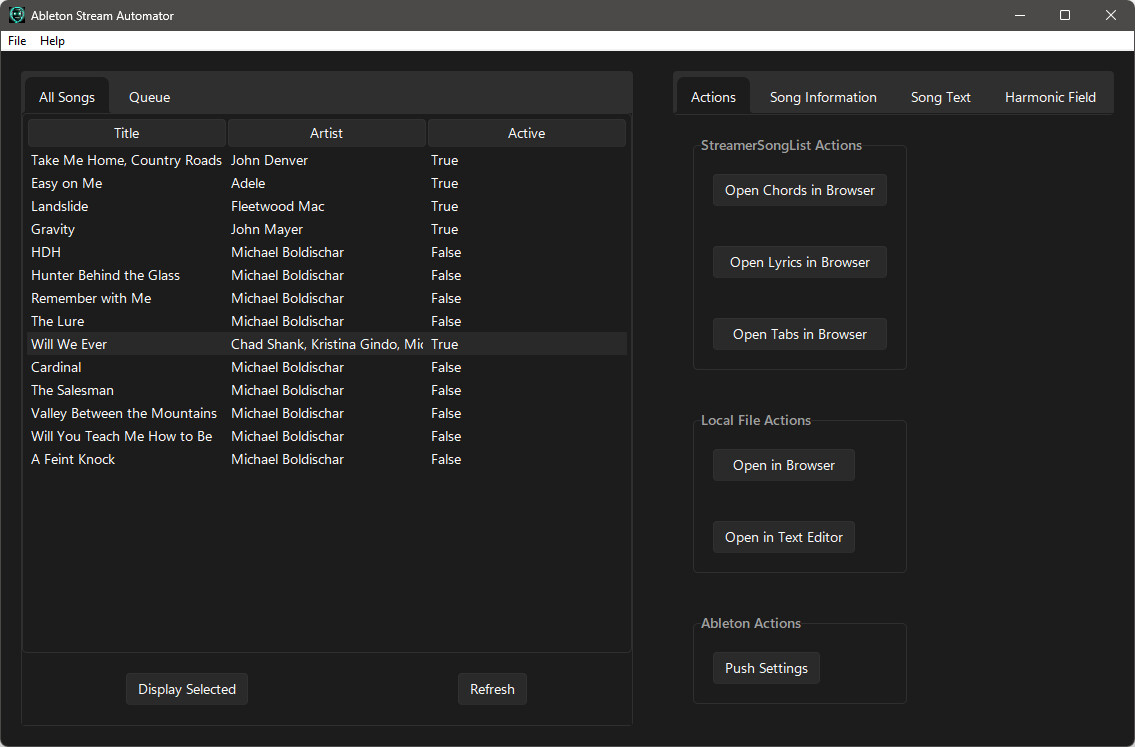Image resolution: width=1135 pixels, height=747 pixels.
Task: Click the Display Selected button
Action: [x=187, y=689]
